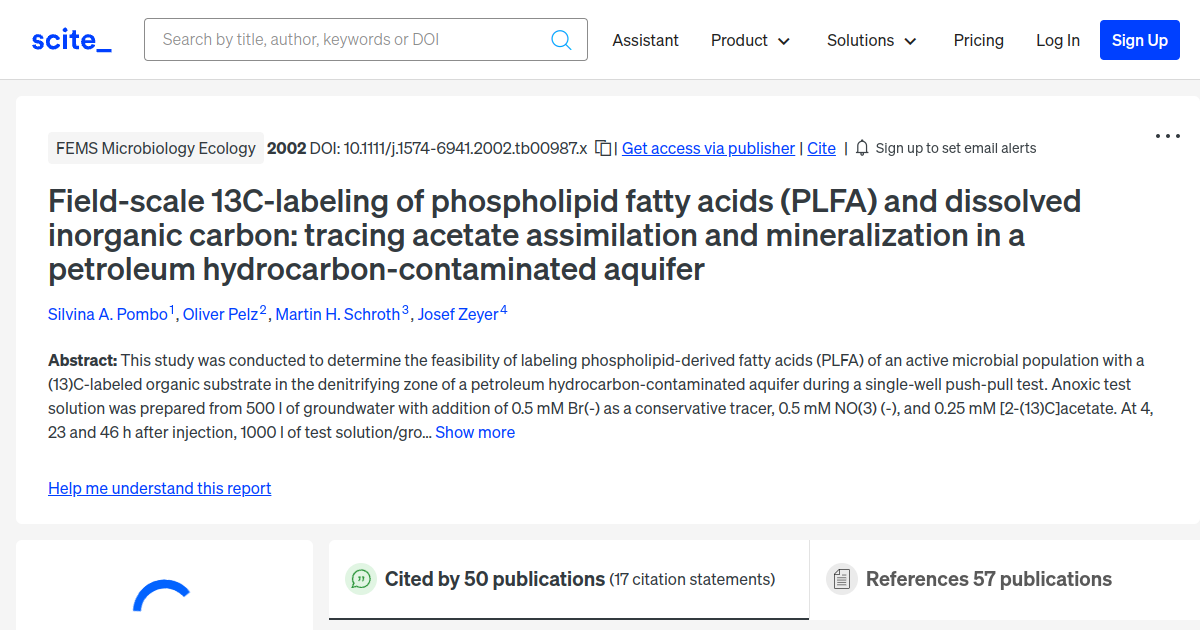This screenshot has height=630, width=1200.
Task: Open the three-dot options menu
Action: [x=1168, y=136]
